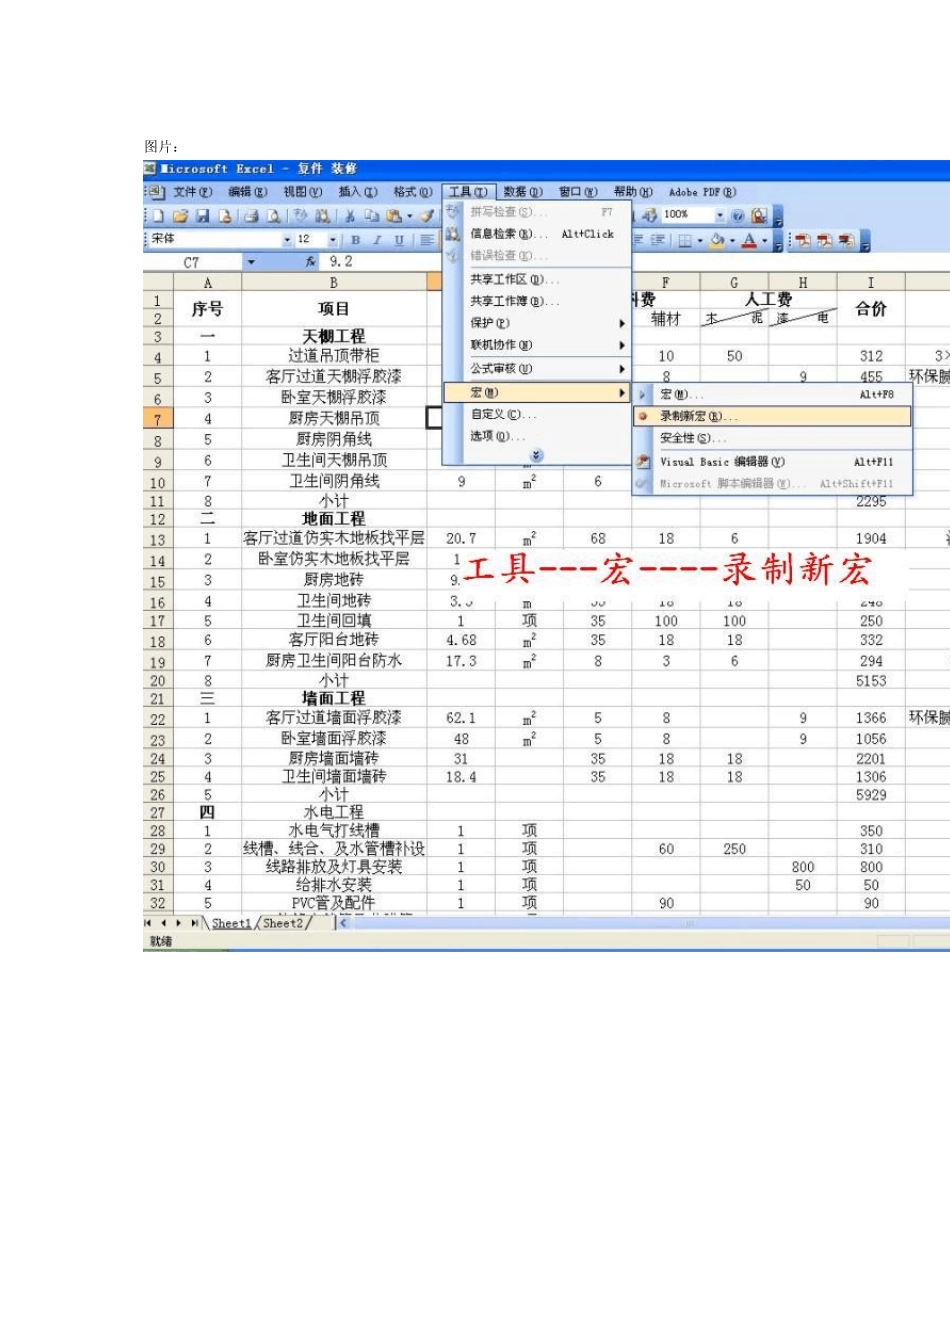This screenshot has width=950, height=1344.
Task: Open the 插入 (Insert) menu
Action: click(x=357, y=192)
